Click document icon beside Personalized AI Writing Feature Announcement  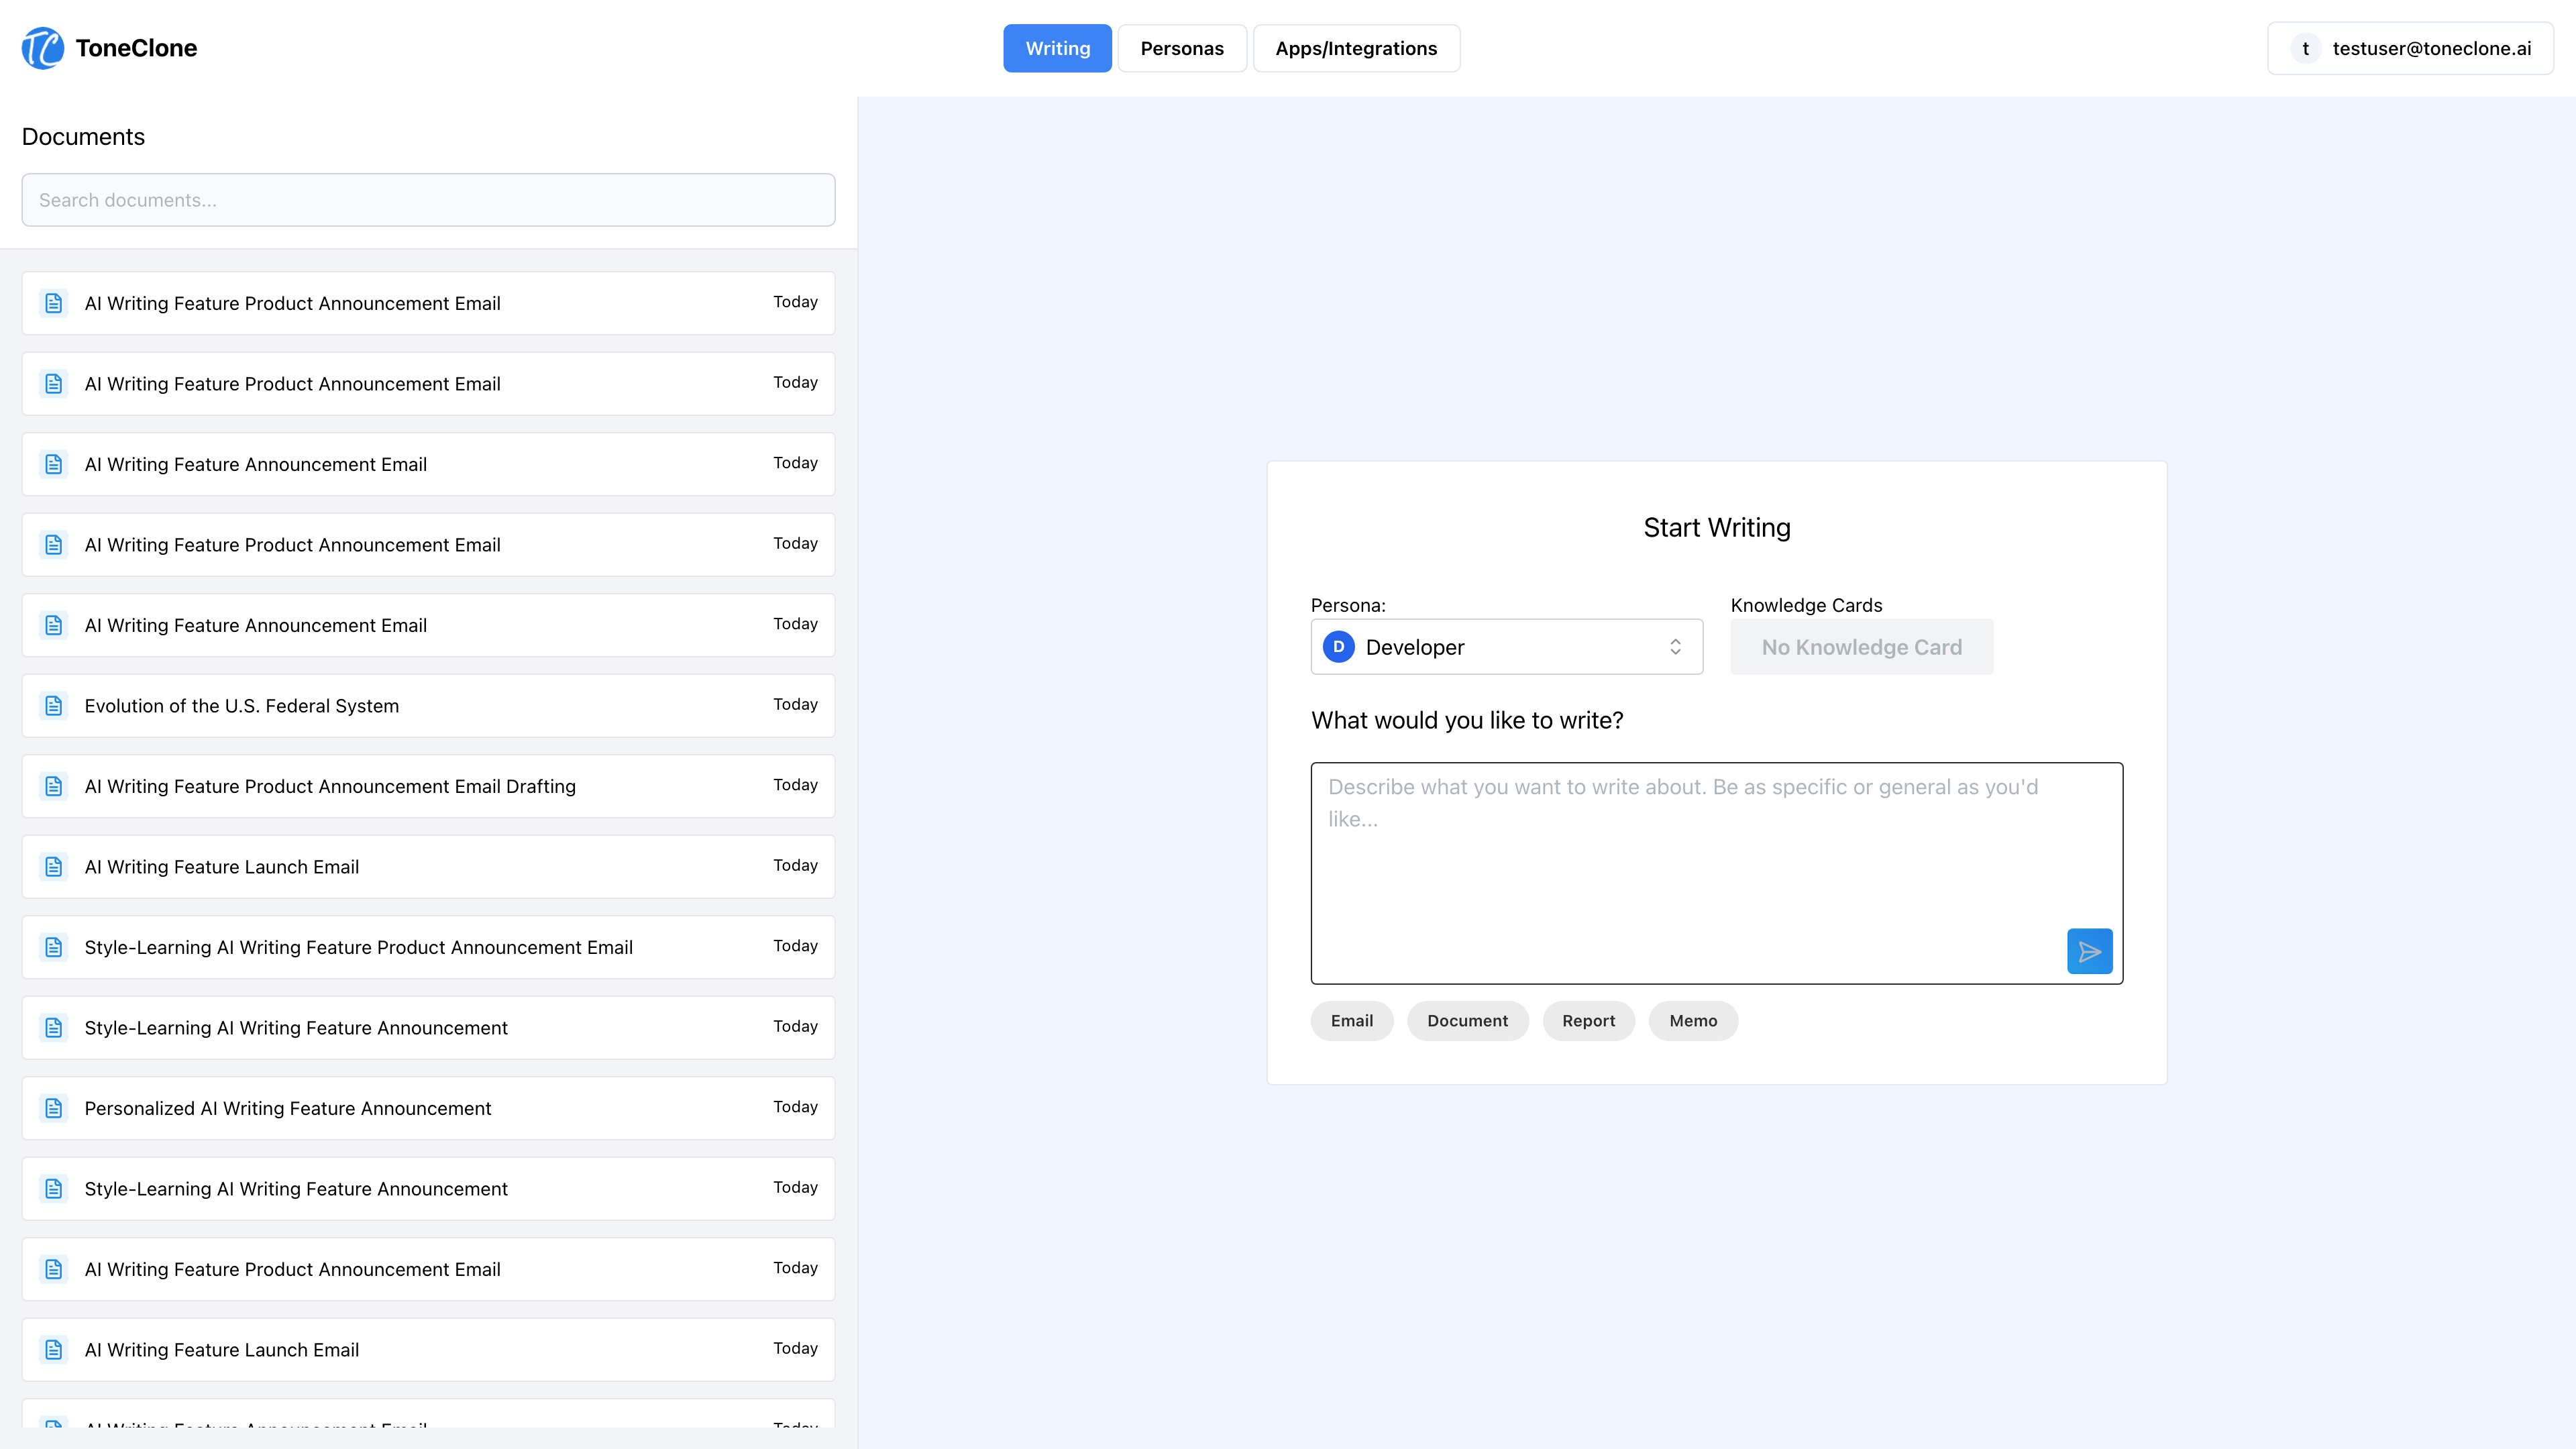(54, 1108)
